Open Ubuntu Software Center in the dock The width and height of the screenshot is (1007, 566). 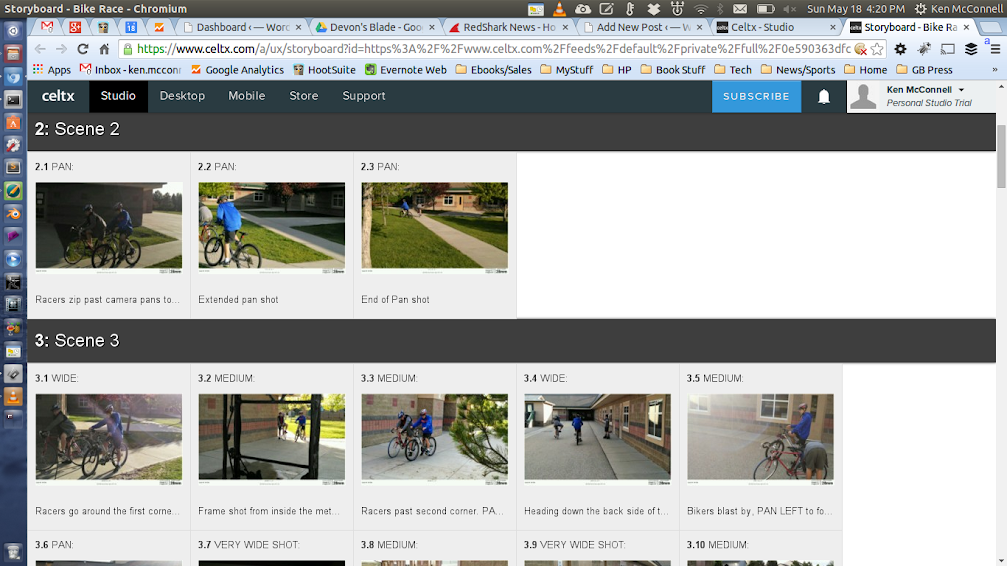click(13, 122)
